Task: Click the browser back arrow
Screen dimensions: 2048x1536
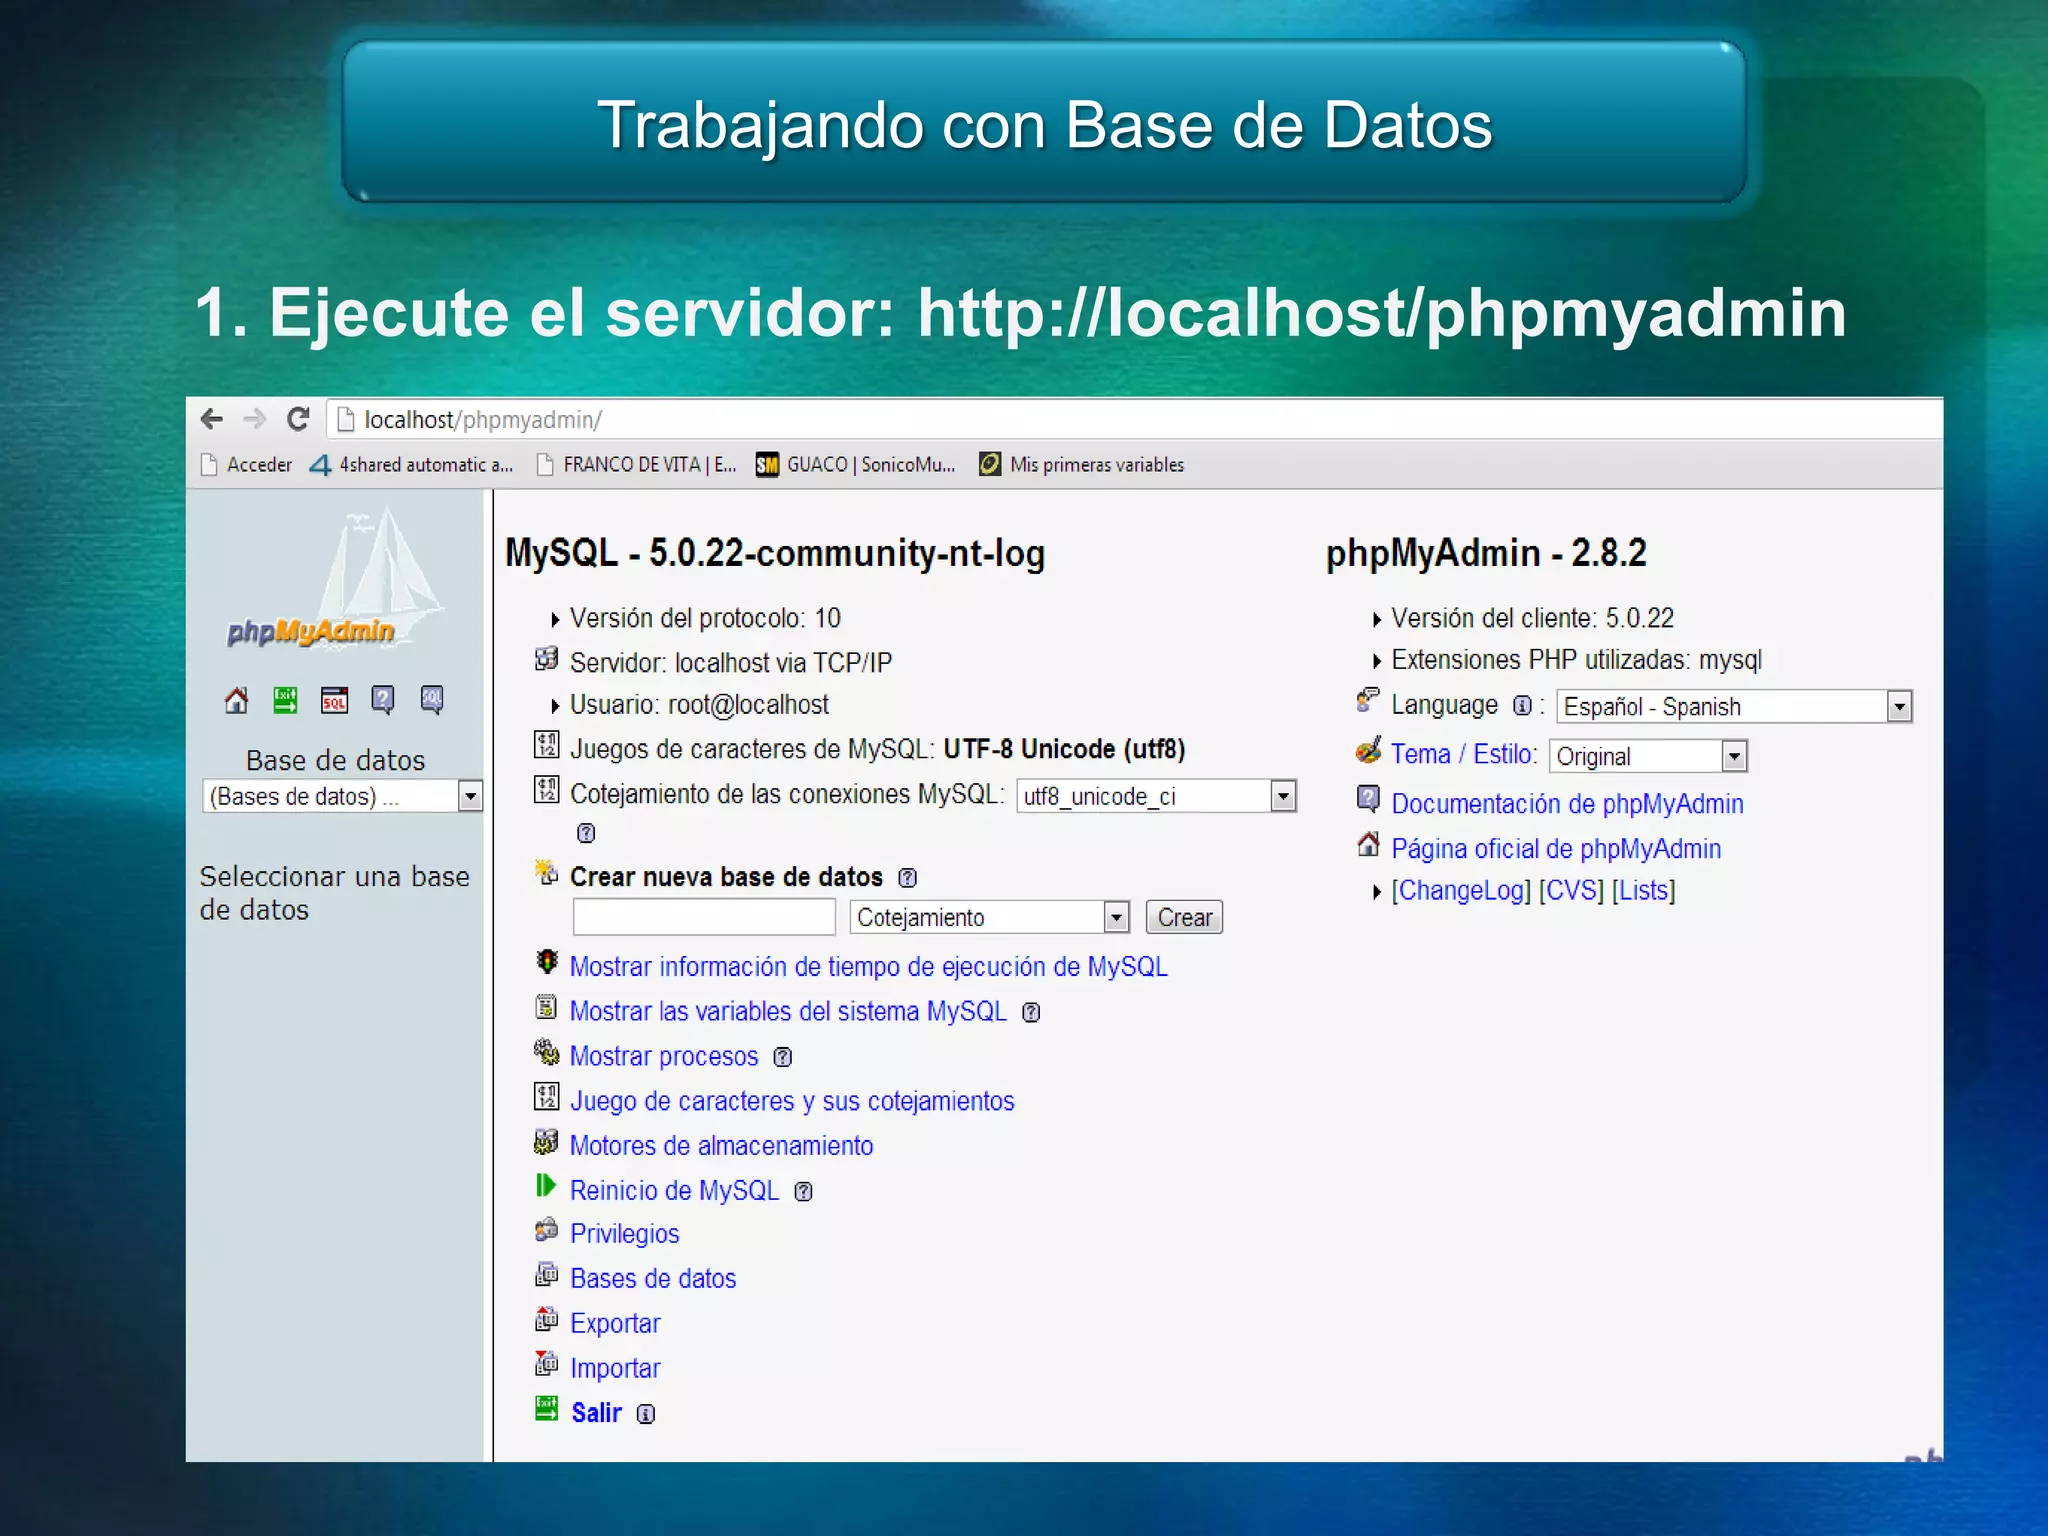Action: tap(211, 419)
